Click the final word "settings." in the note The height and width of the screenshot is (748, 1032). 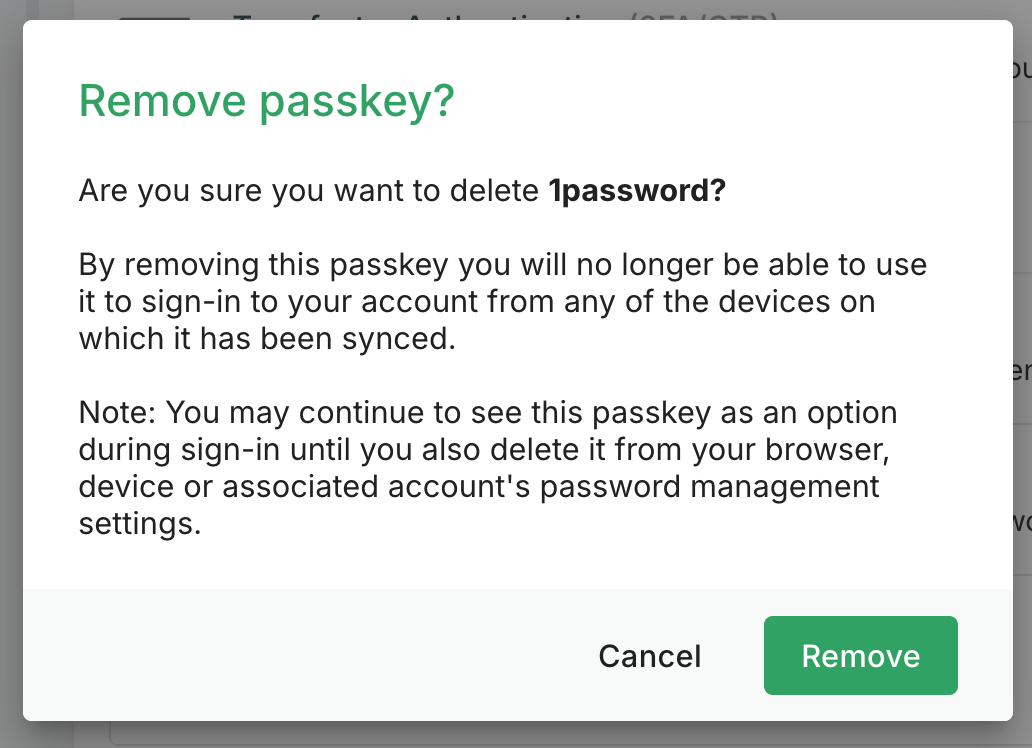tap(140, 524)
